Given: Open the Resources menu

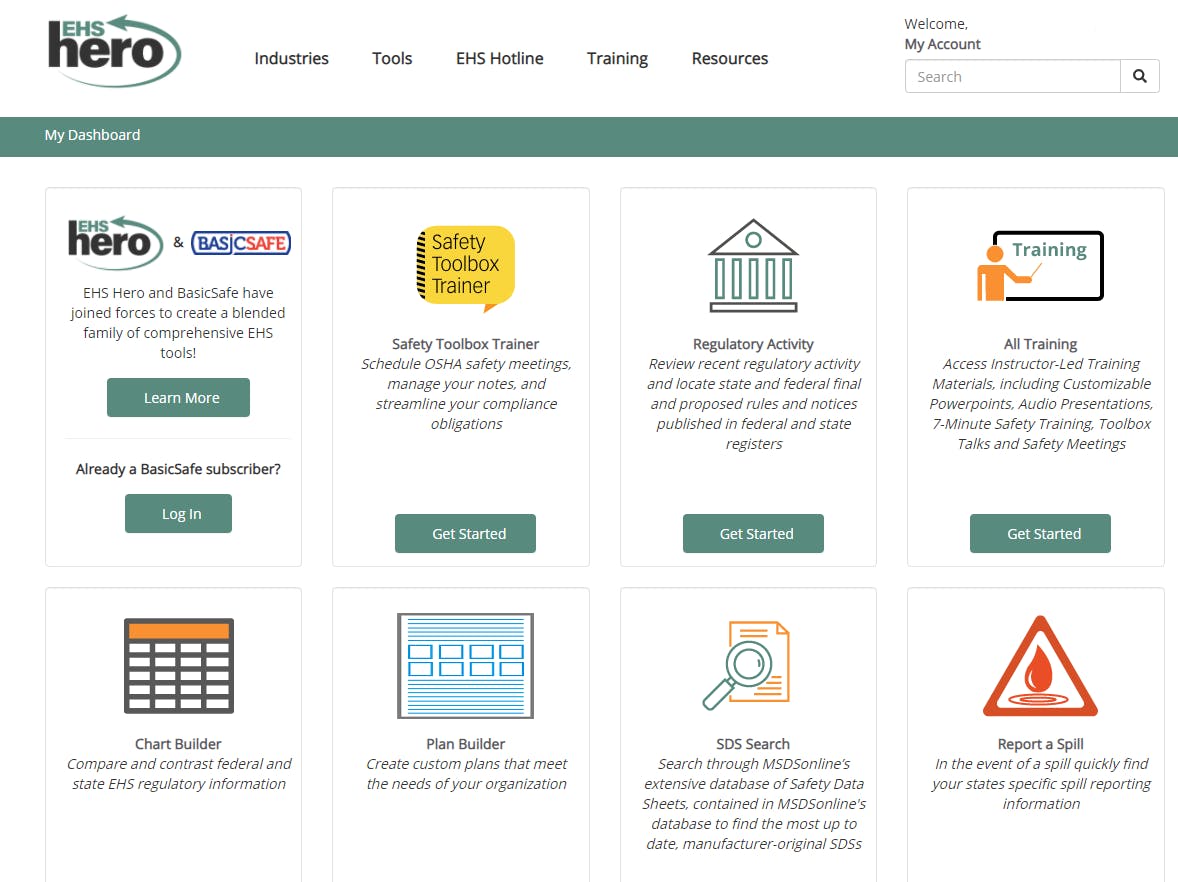Looking at the screenshot, I should (730, 59).
